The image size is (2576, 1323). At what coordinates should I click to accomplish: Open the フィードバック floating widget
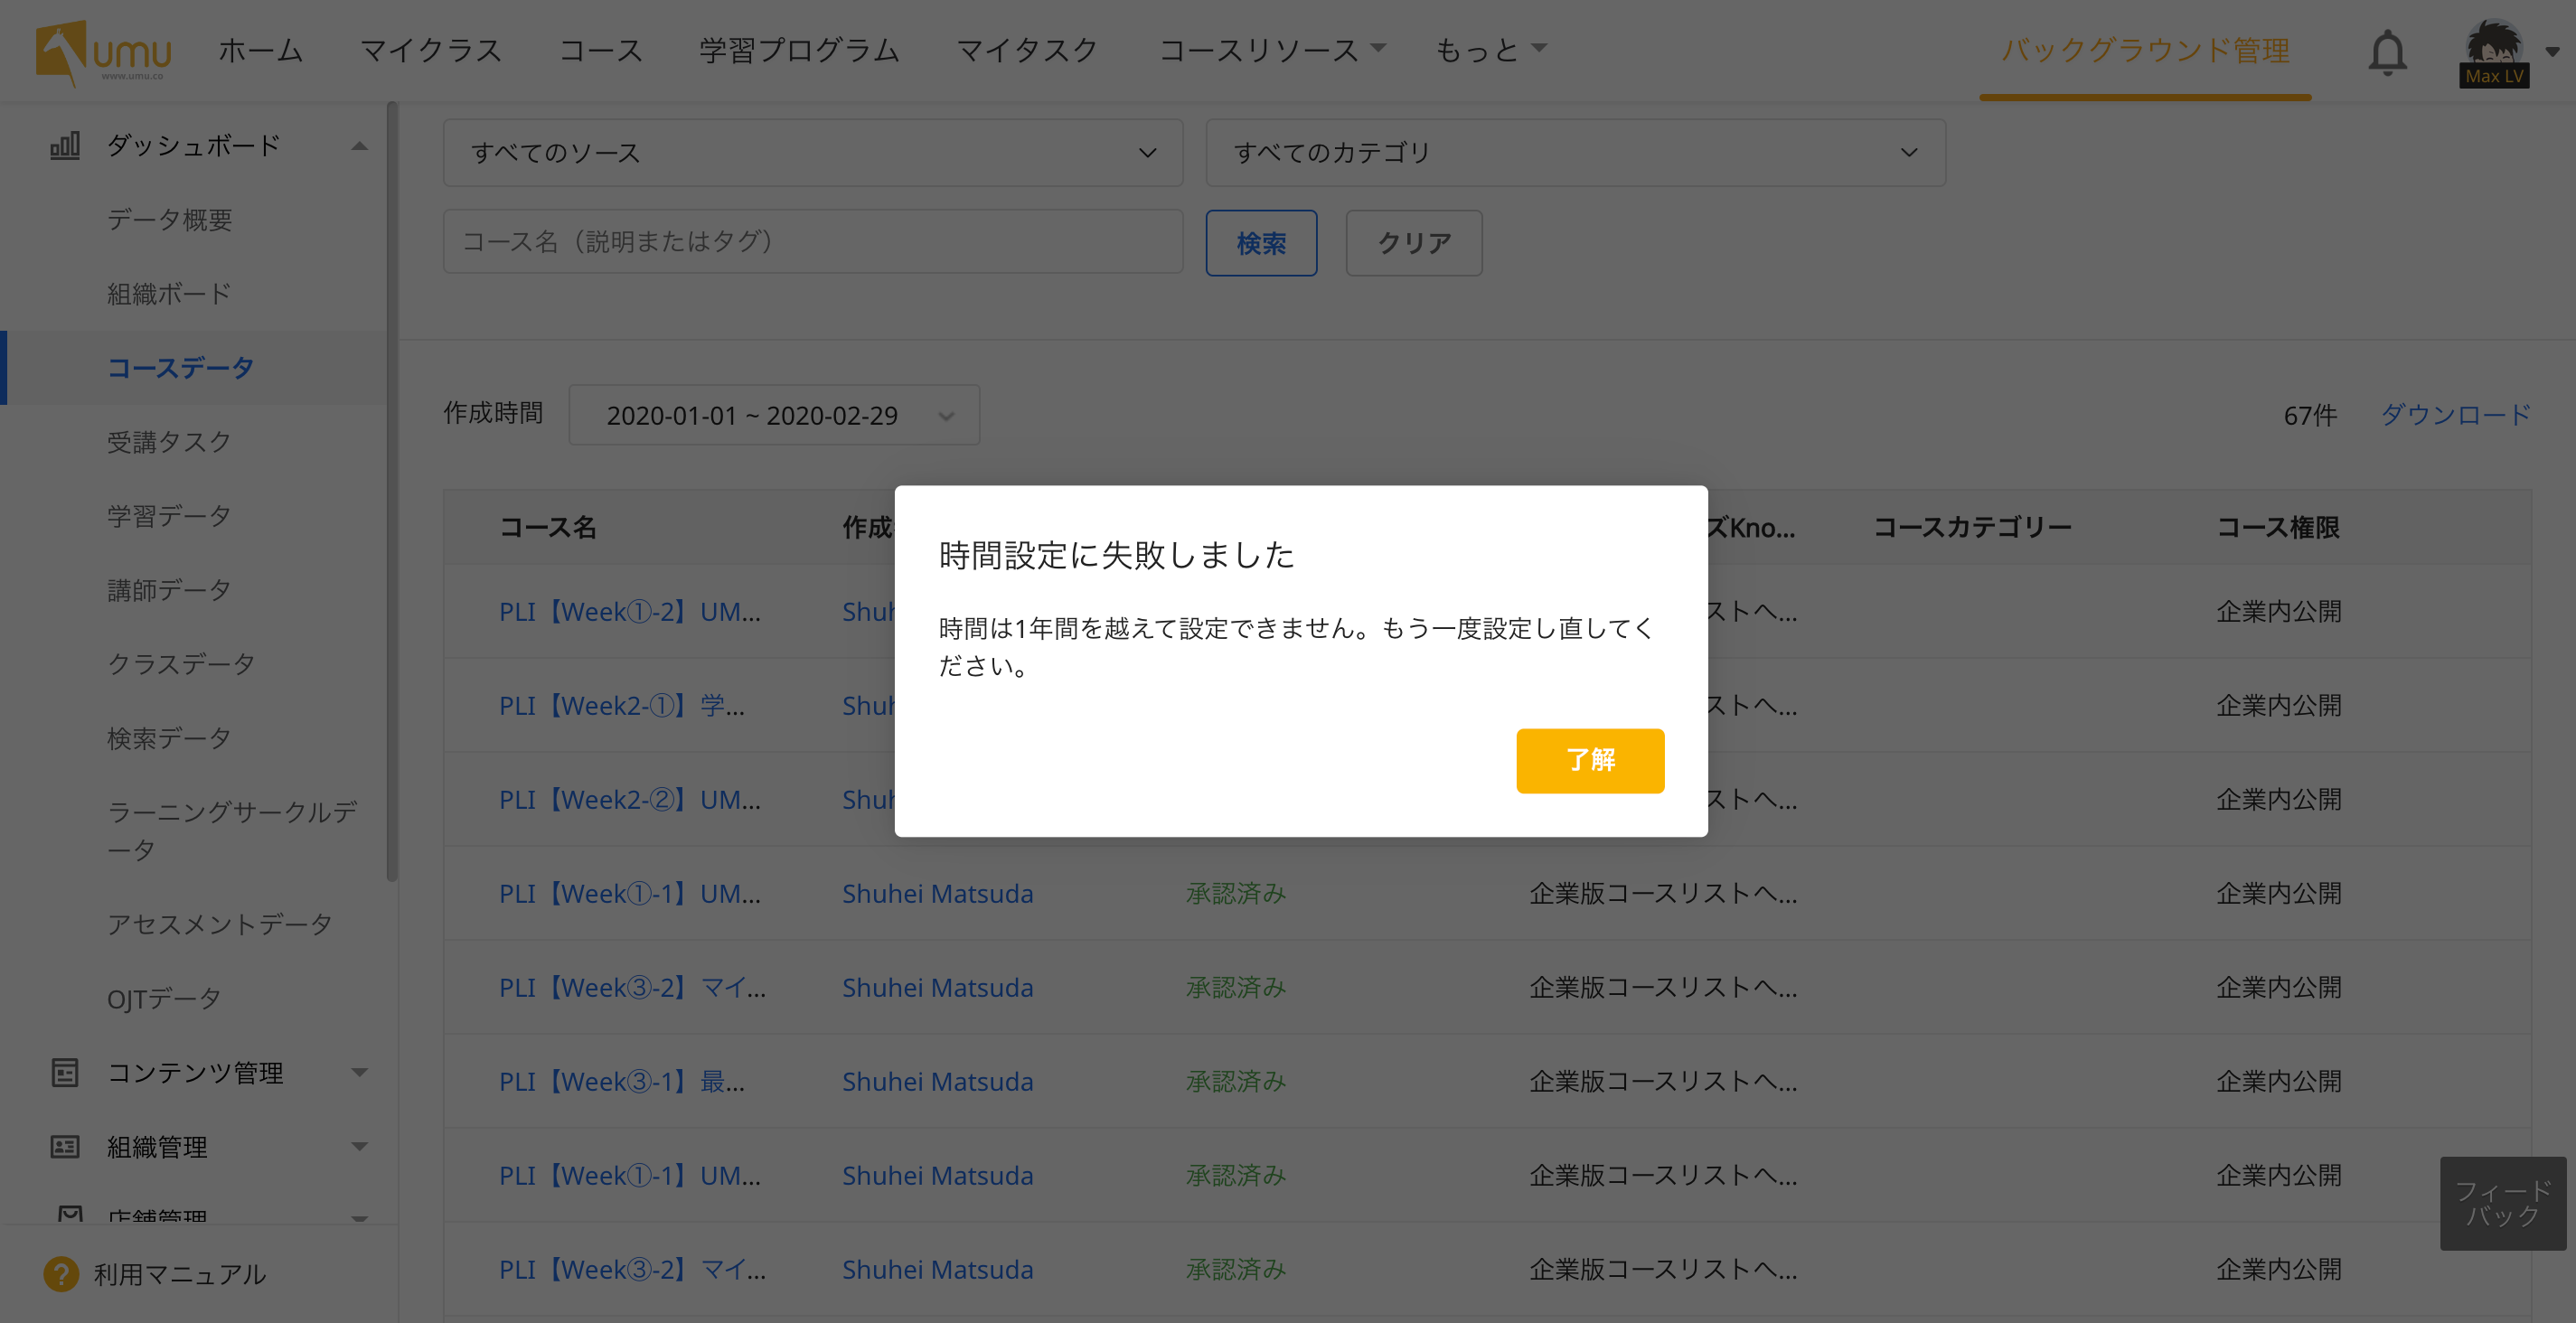click(2502, 1203)
